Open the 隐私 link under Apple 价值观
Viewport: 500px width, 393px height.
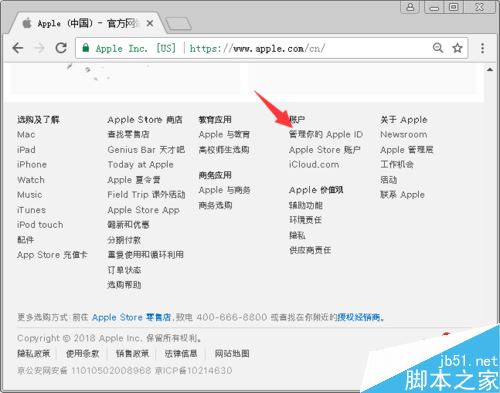pos(297,235)
